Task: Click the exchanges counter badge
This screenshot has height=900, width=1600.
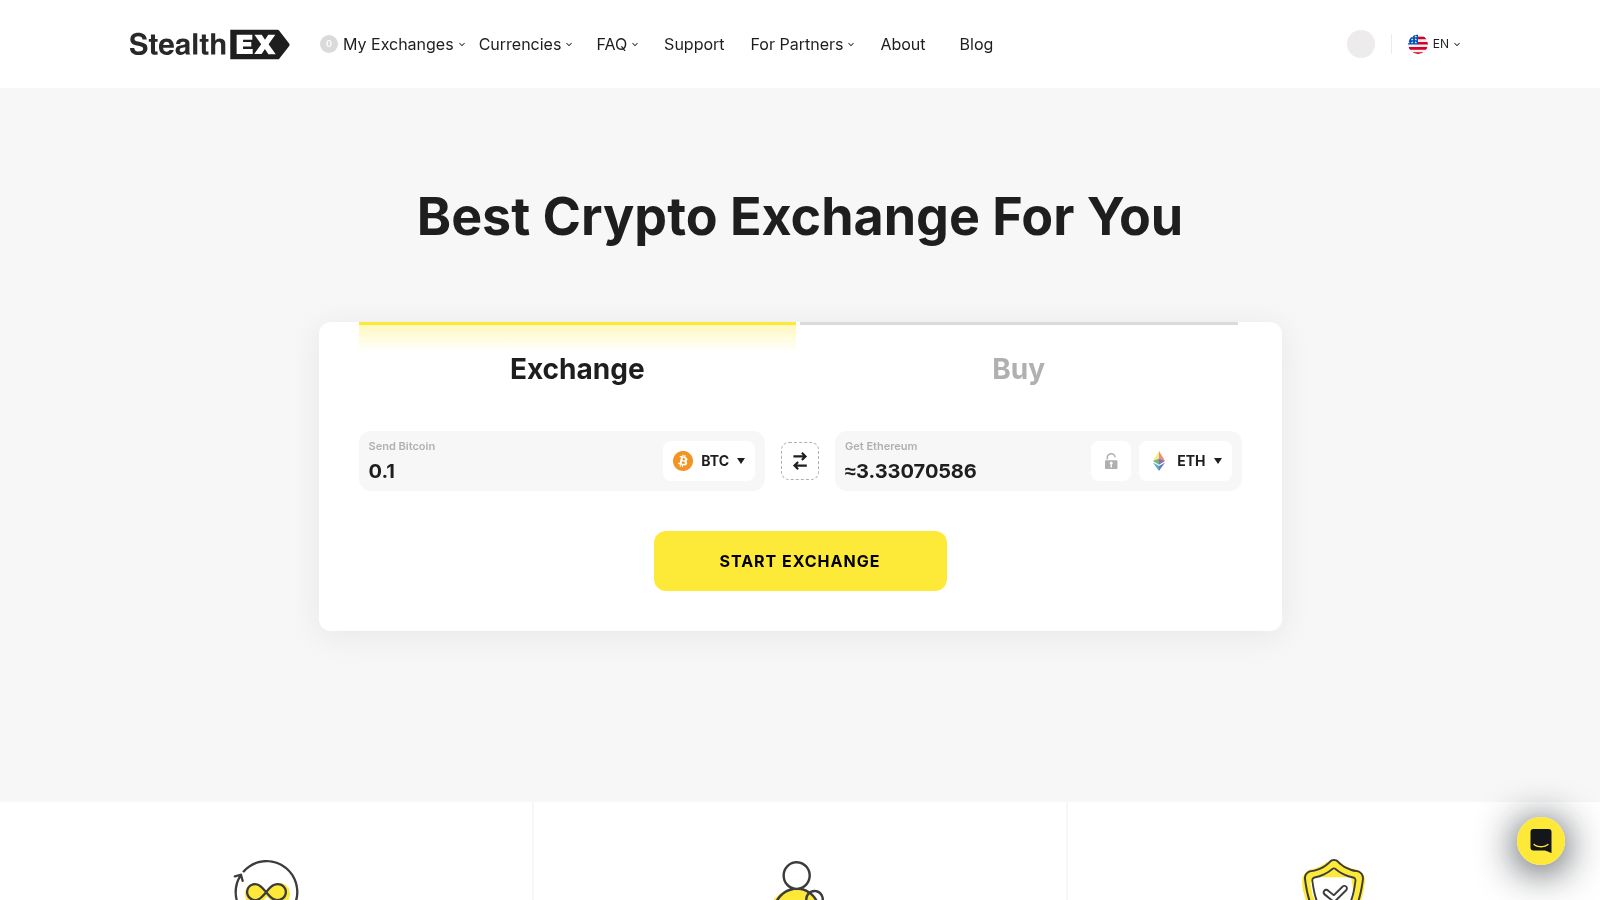Action: 328,44
